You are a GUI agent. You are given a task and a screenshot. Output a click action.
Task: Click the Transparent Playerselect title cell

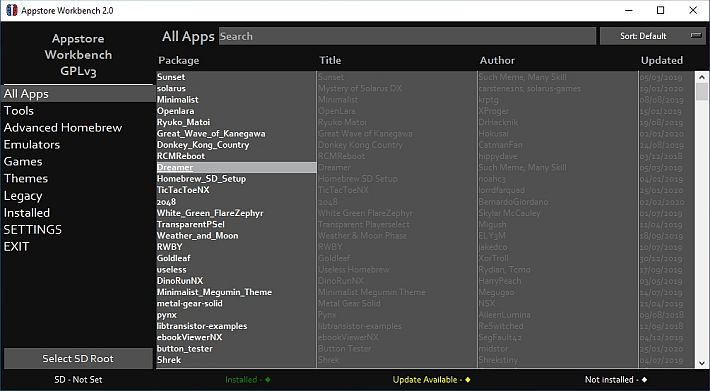click(364, 224)
